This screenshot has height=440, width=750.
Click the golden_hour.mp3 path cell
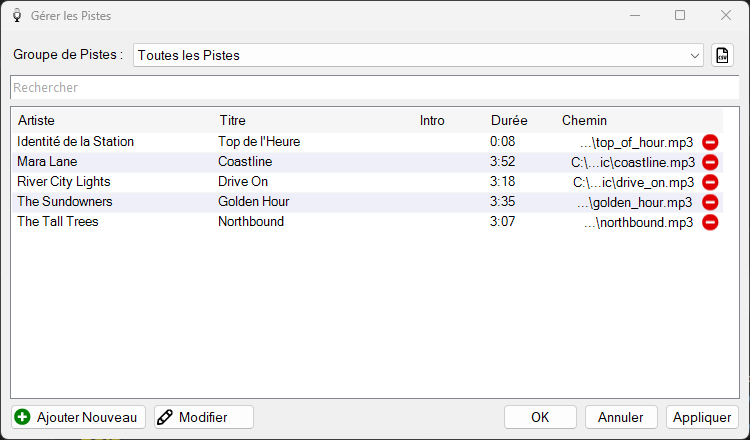pyautogui.click(x=634, y=203)
